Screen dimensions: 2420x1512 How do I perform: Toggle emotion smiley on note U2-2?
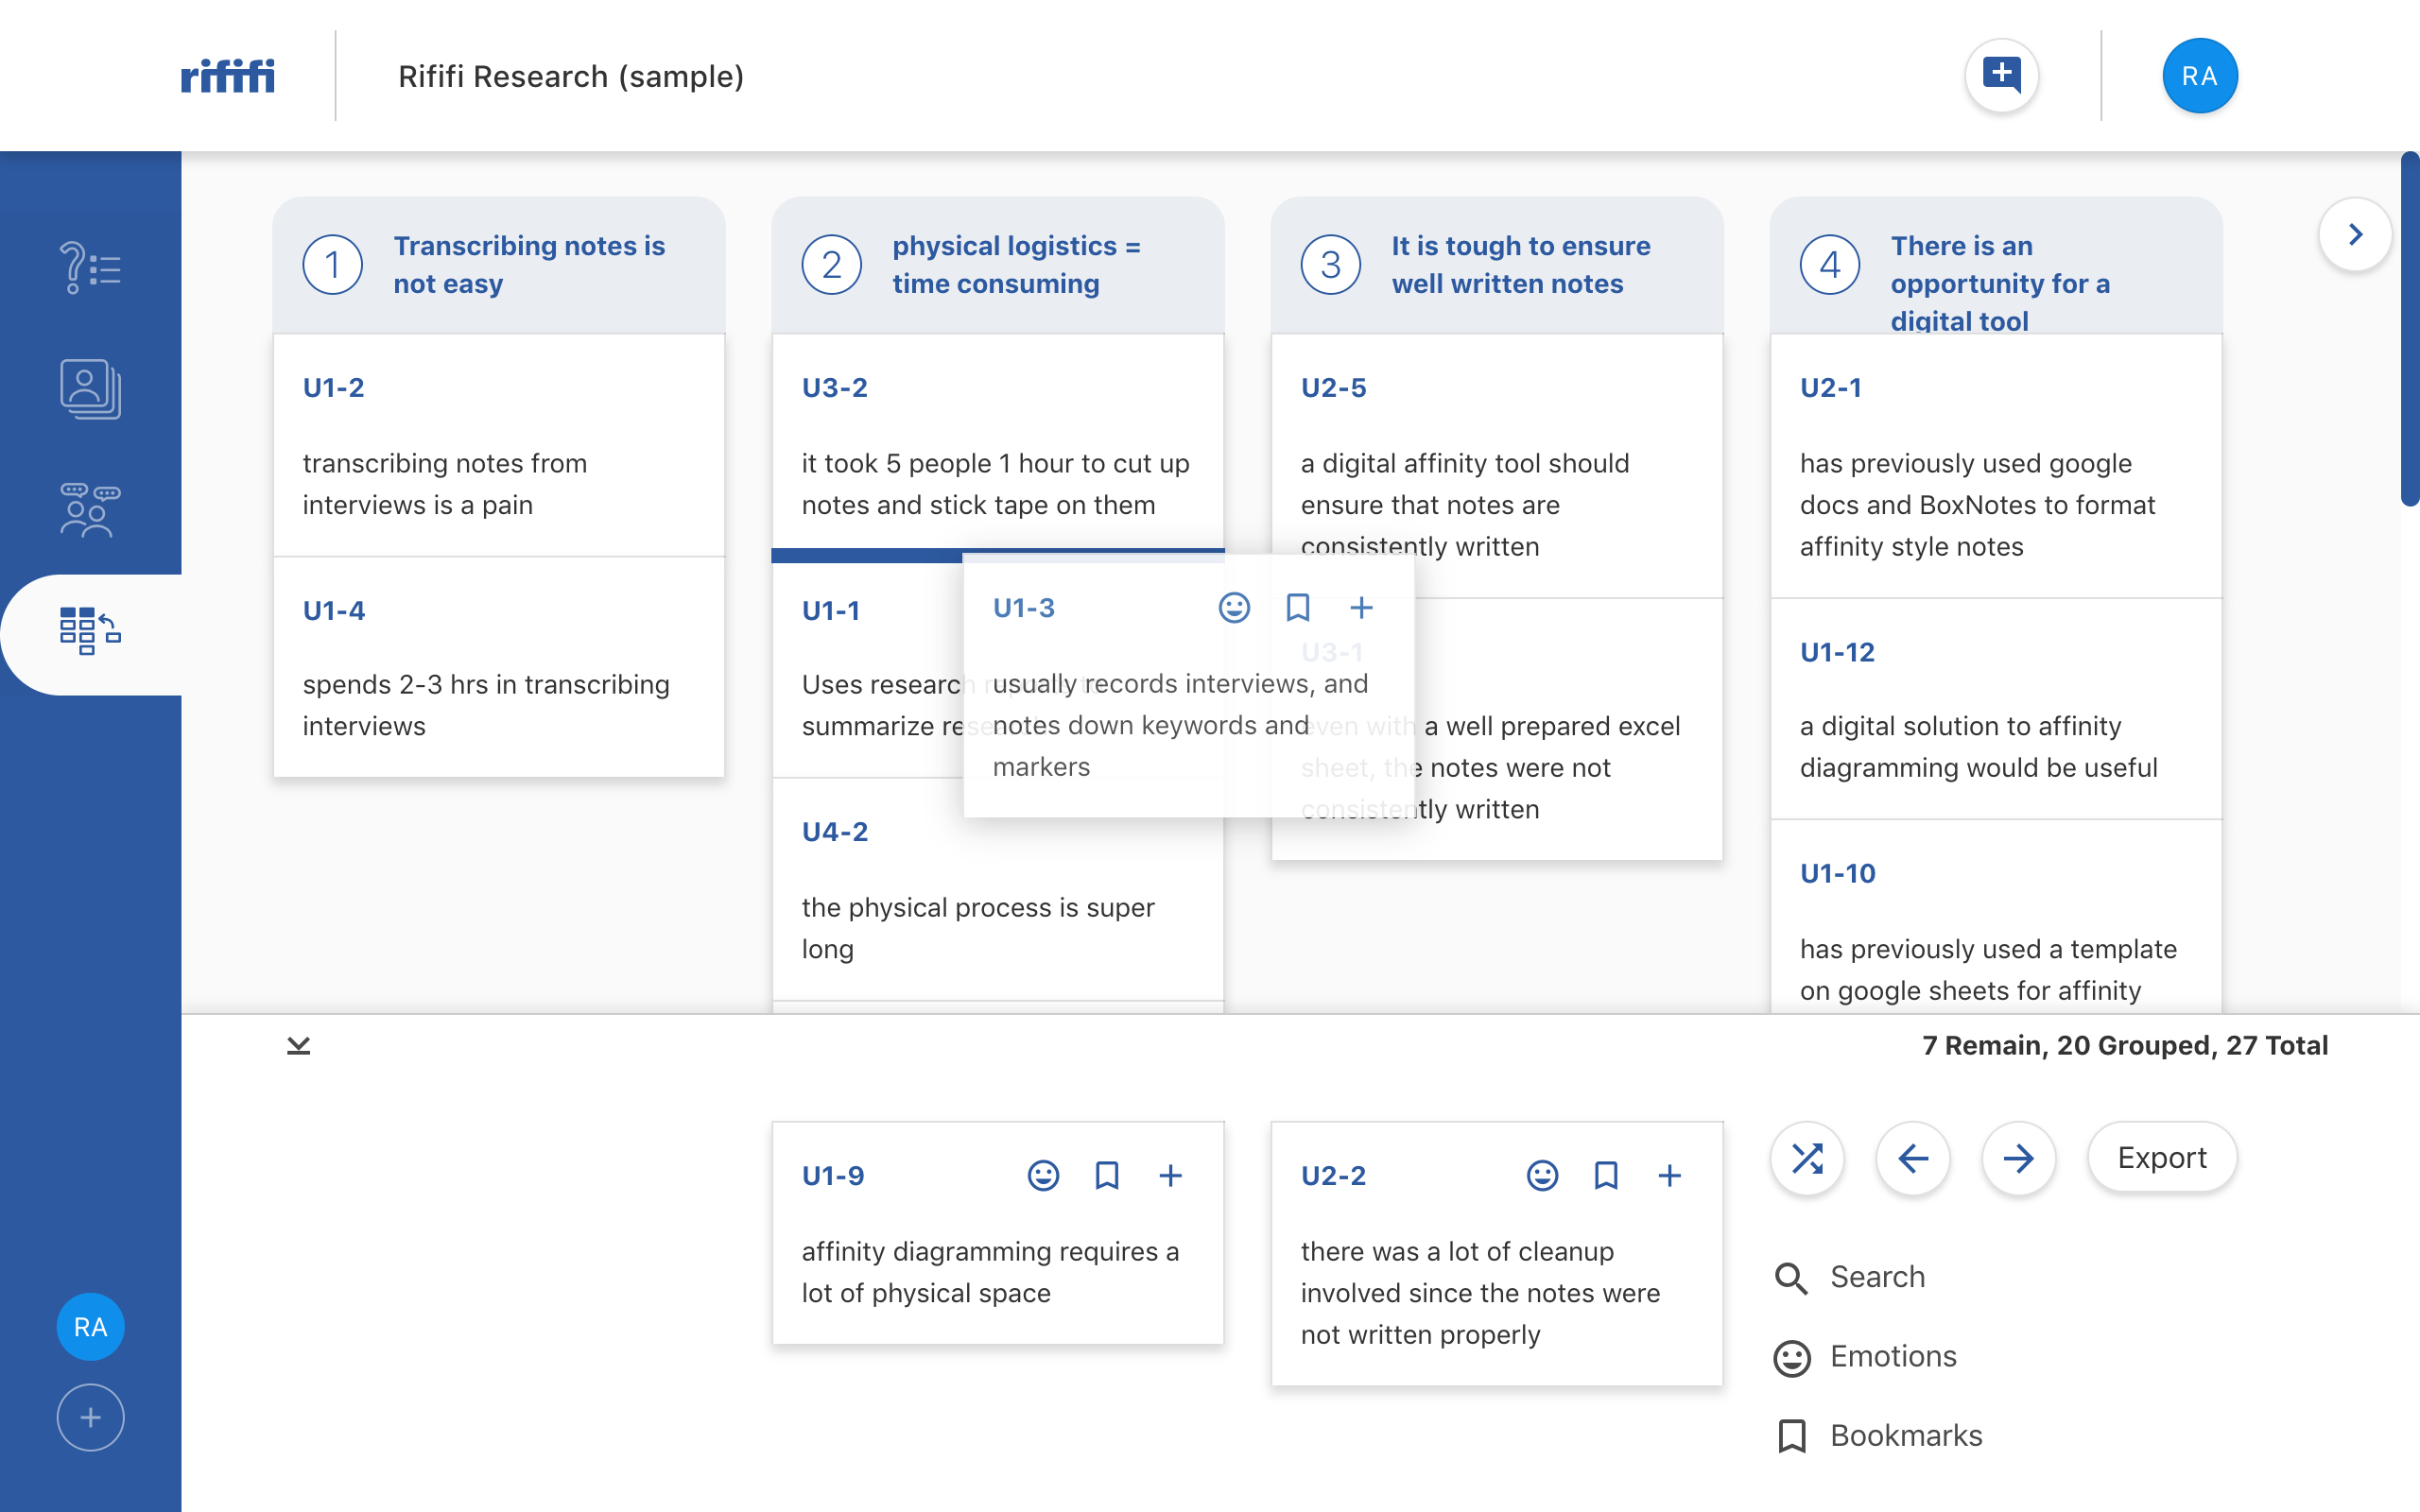click(x=1542, y=1175)
